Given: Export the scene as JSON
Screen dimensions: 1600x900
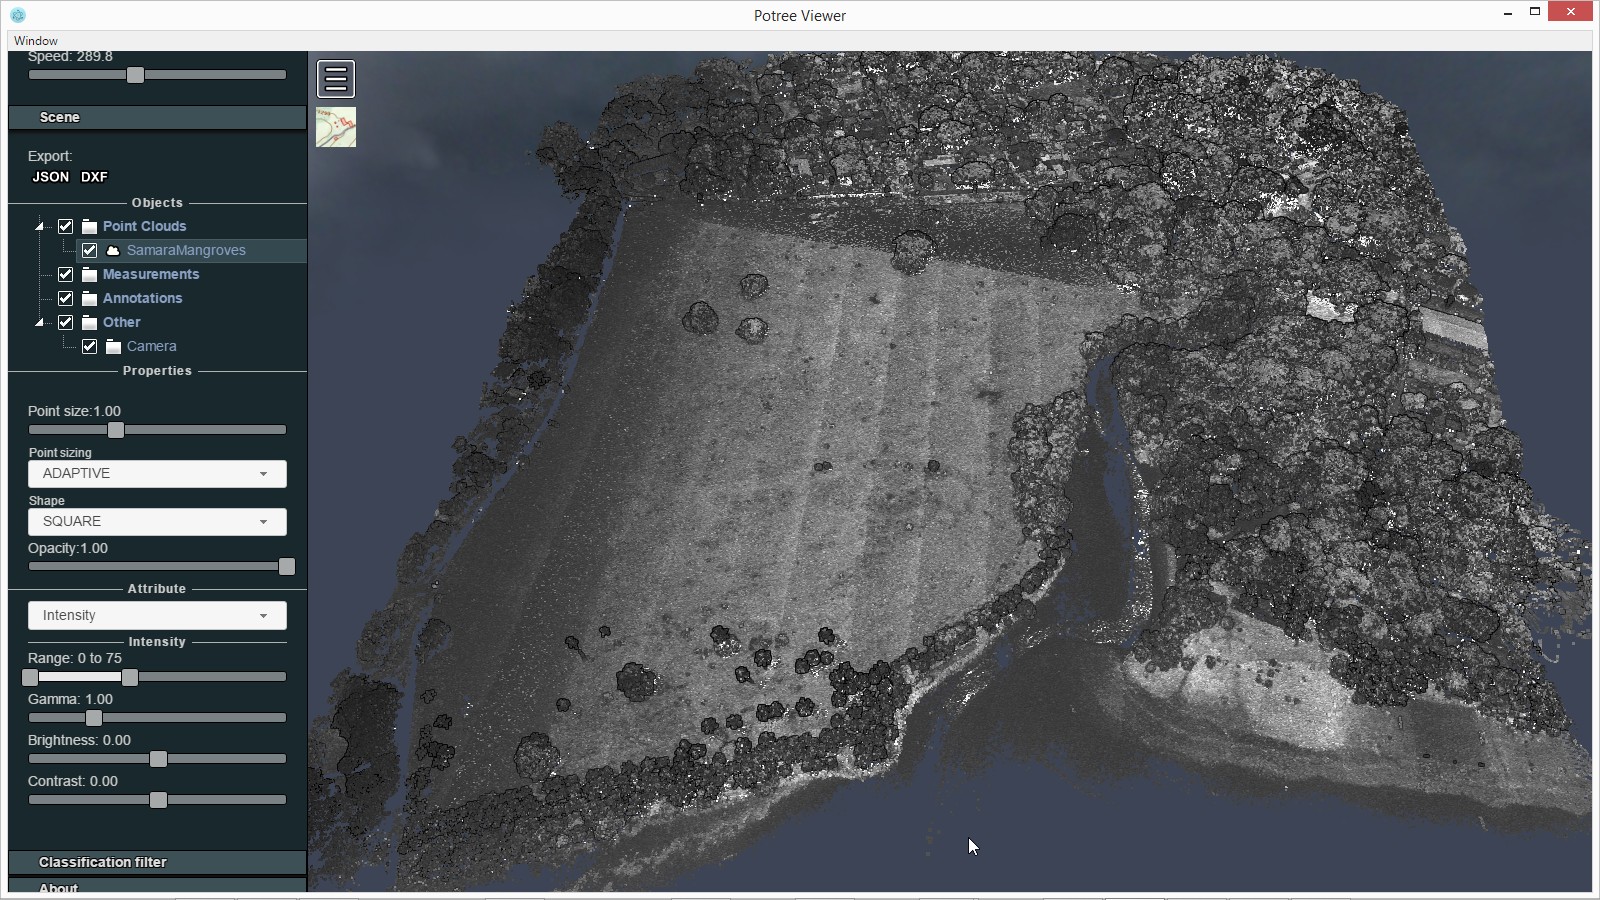Looking at the screenshot, I should pos(50,177).
